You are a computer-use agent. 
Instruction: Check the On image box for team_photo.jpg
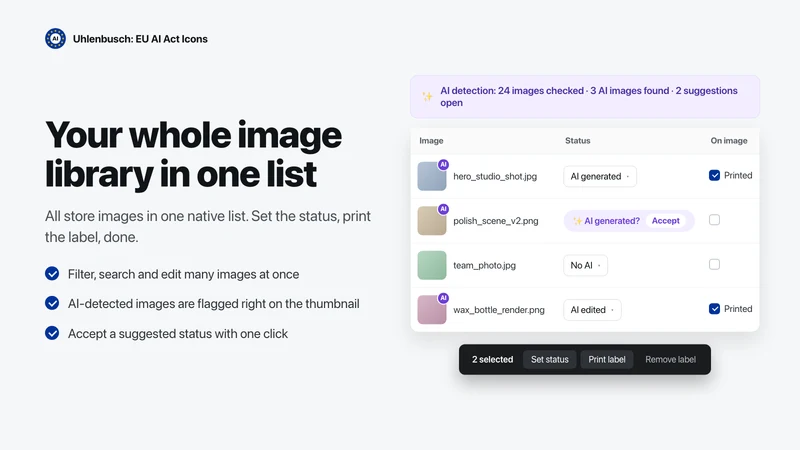click(714, 264)
